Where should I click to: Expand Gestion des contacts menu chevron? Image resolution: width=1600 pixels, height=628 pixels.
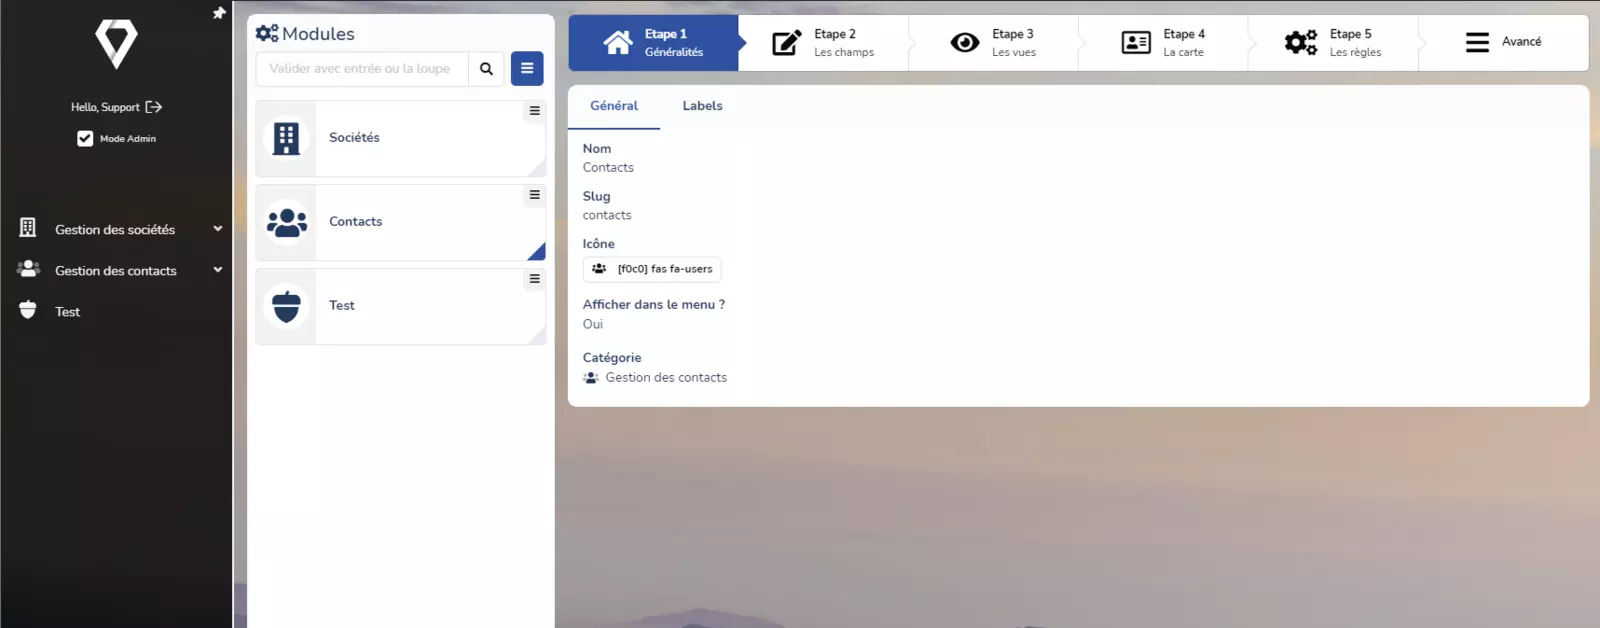(218, 270)
